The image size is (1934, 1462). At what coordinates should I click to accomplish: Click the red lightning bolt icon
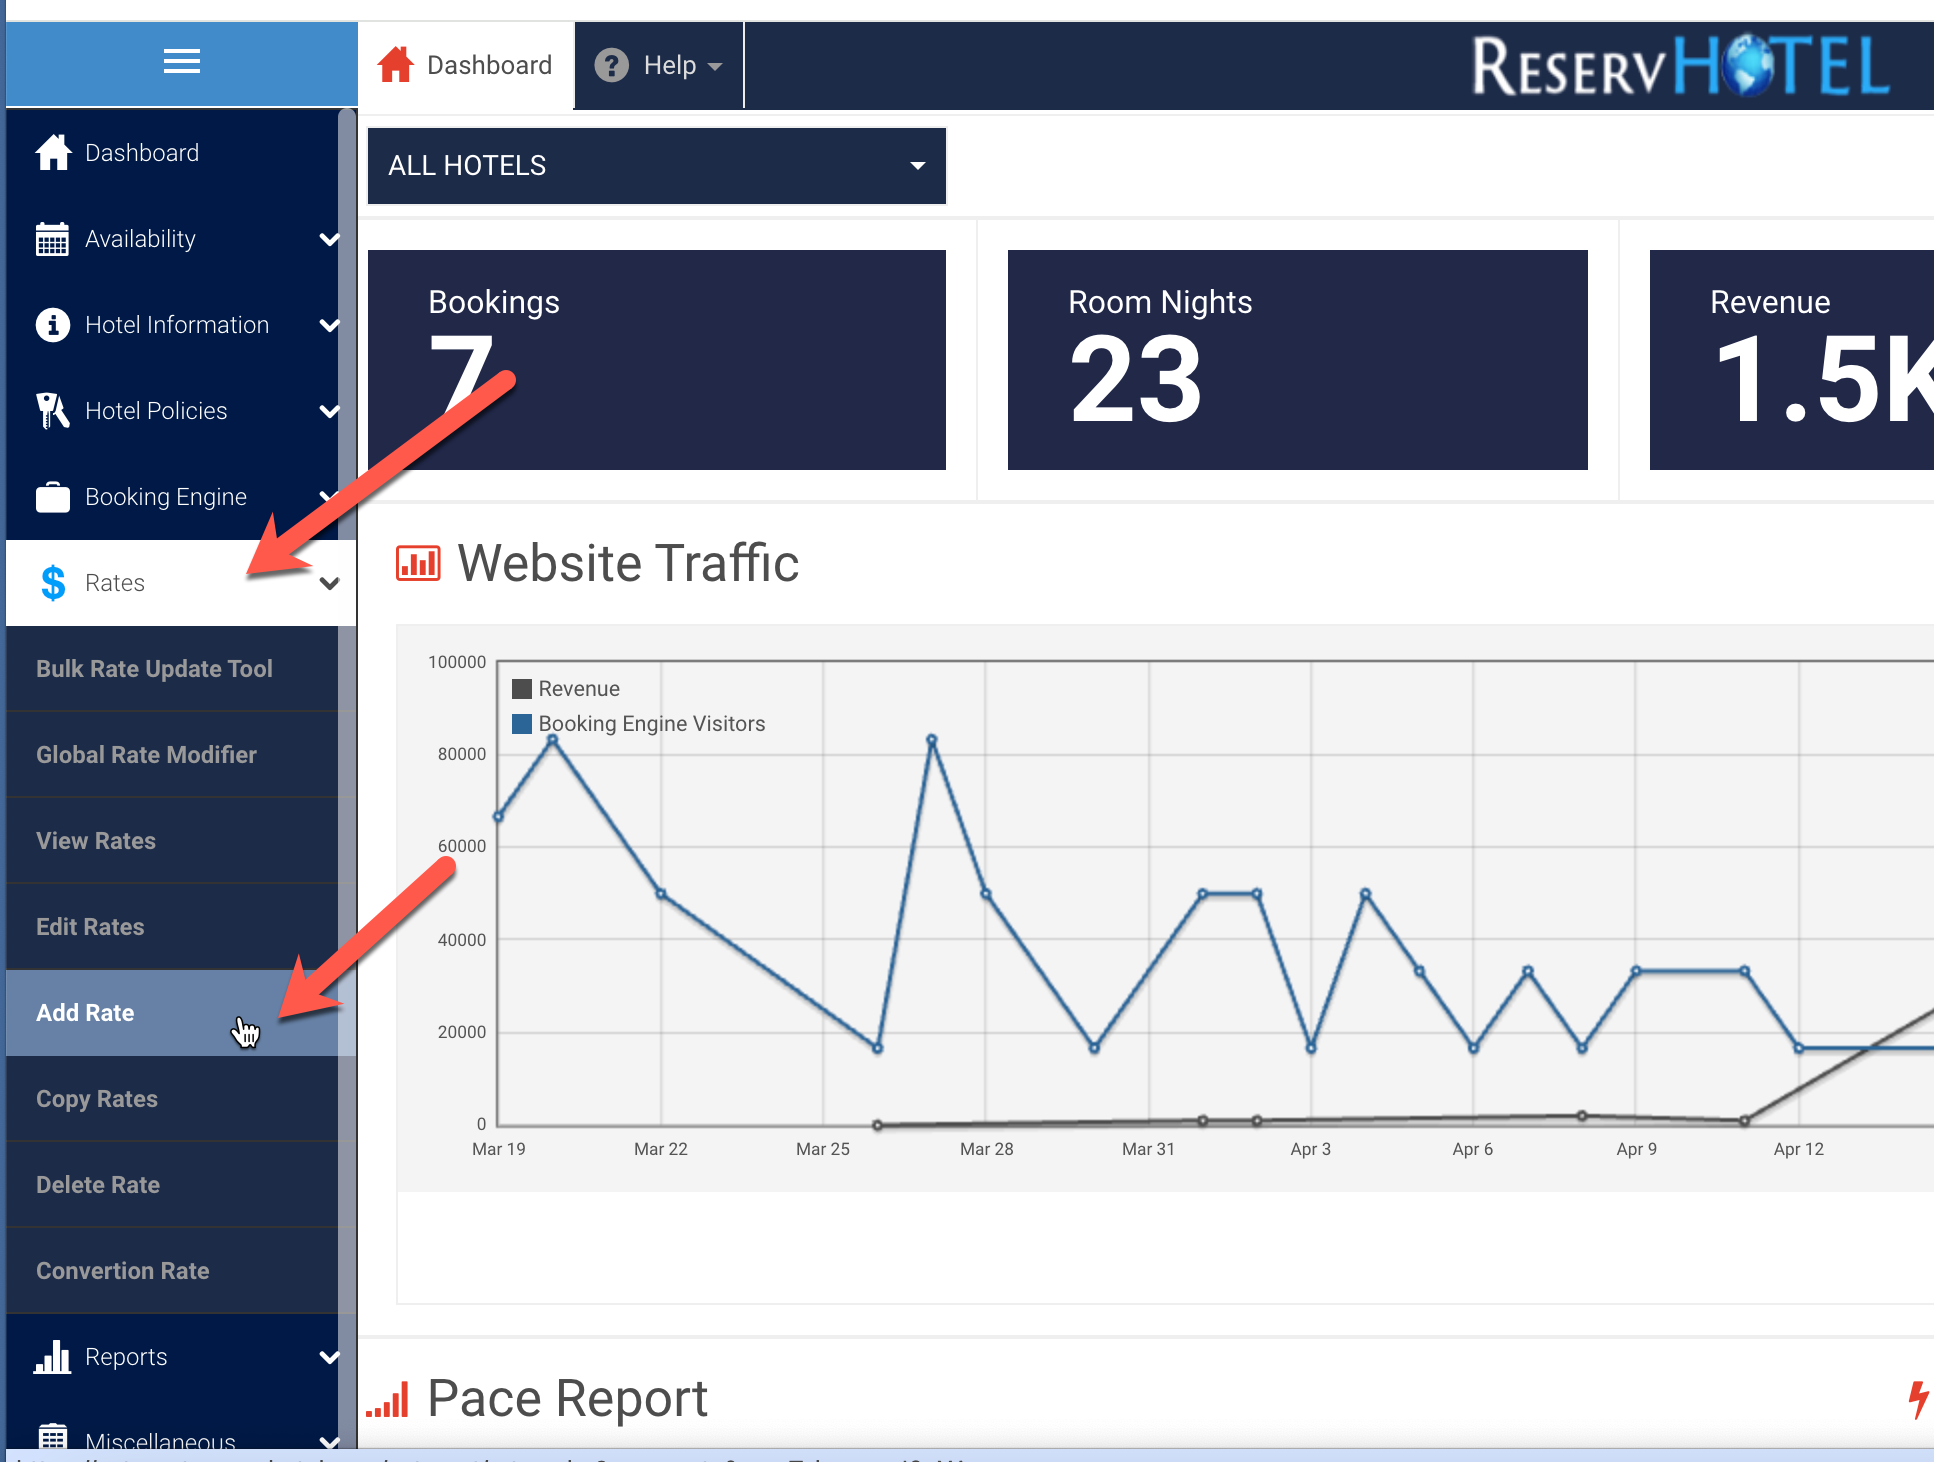(x=1917, y=1398)
